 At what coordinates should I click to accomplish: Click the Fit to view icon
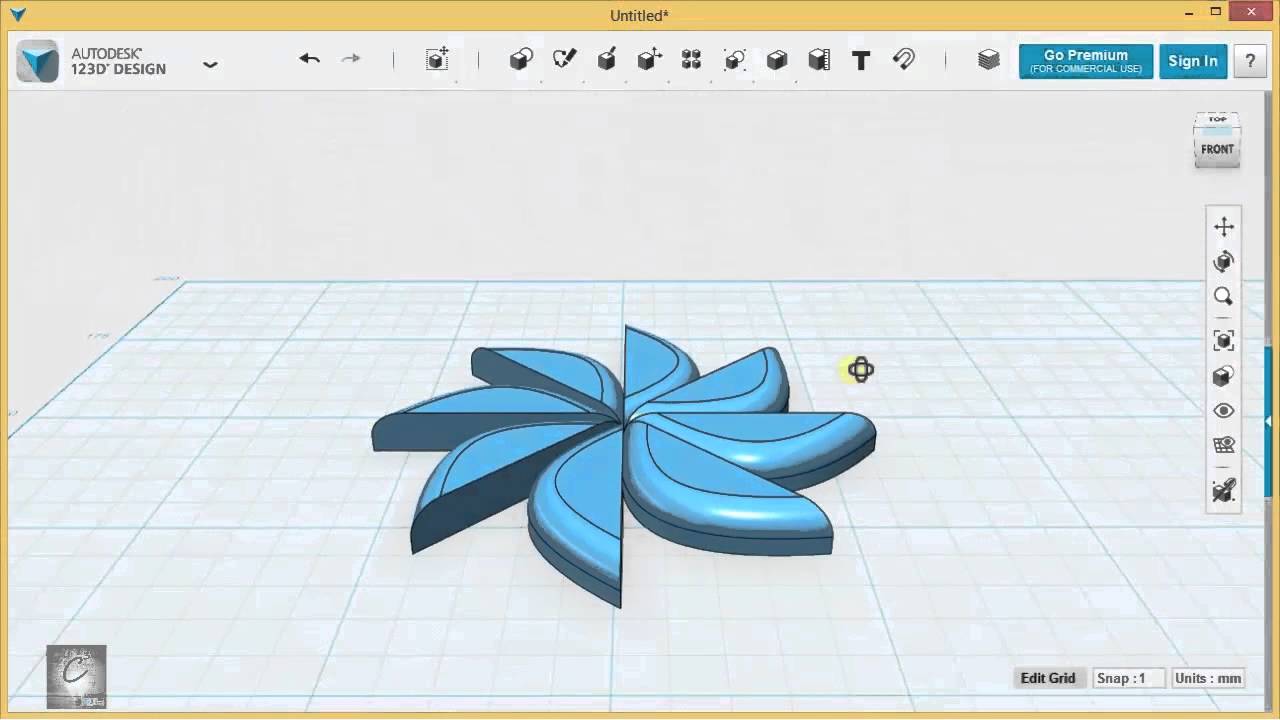(1224, 341)
